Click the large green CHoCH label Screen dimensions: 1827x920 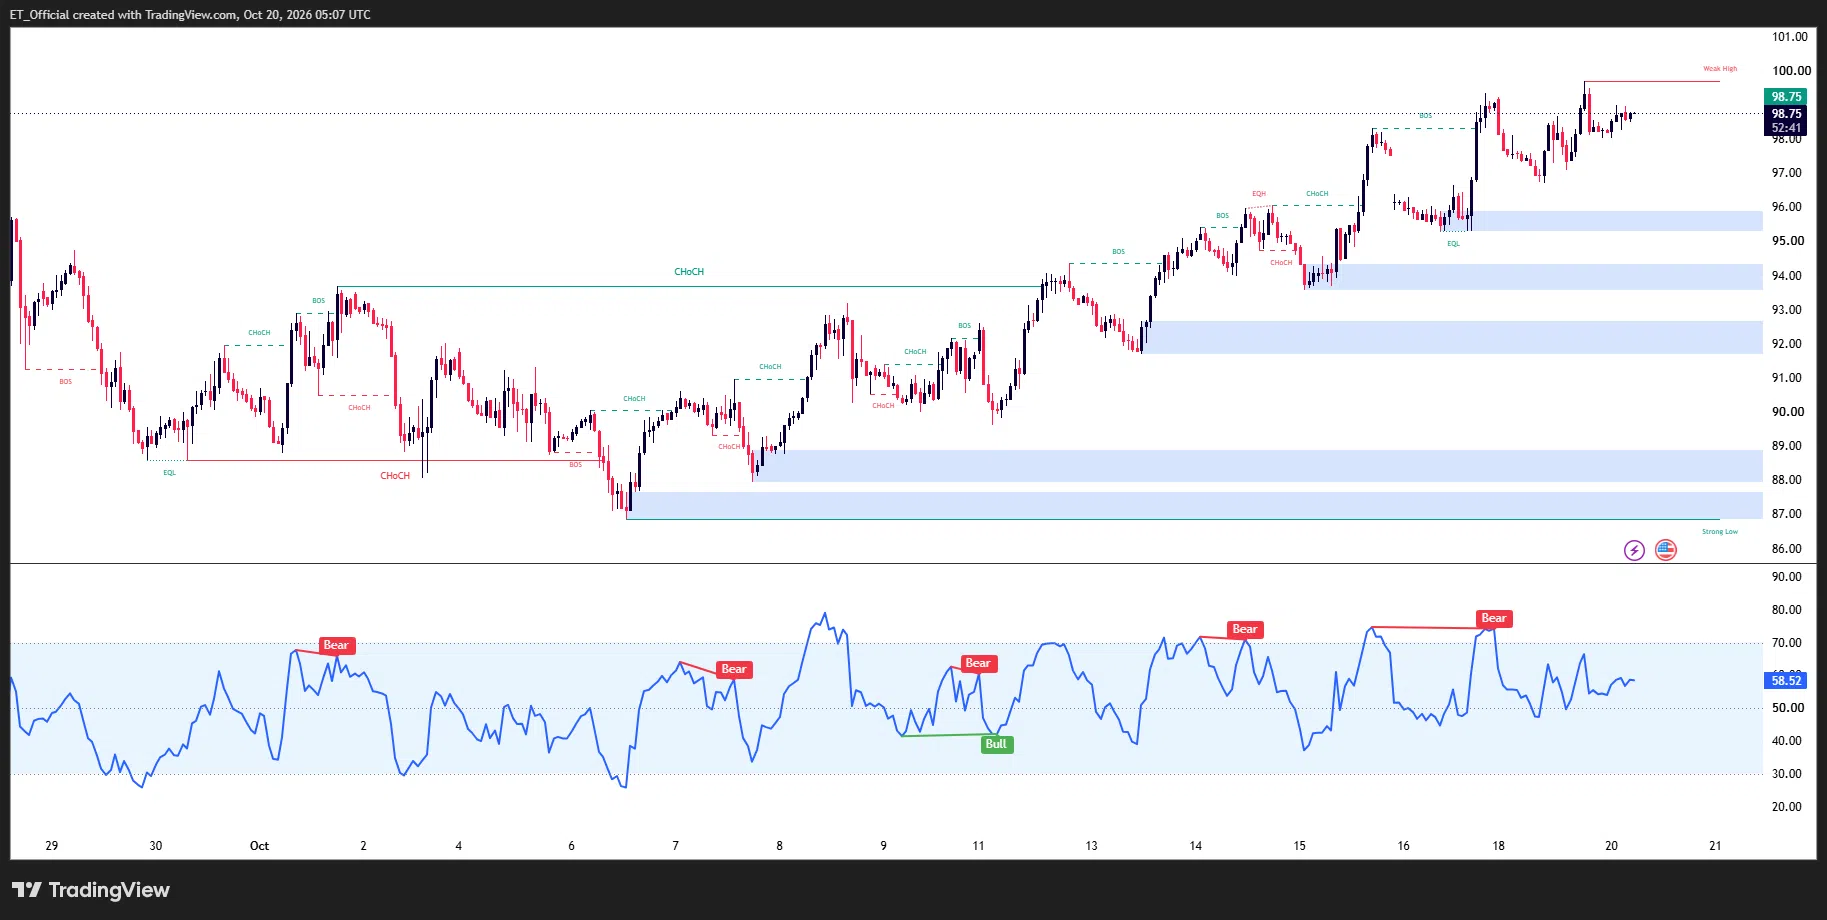click(689, 272)
